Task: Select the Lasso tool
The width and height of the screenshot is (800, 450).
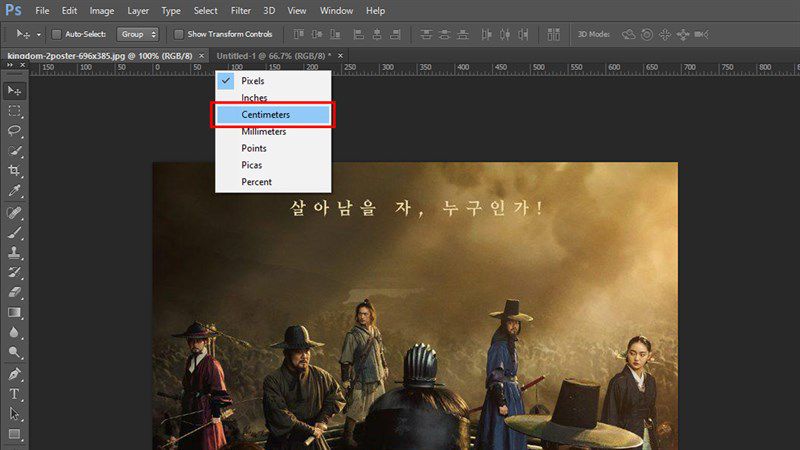Action: [x=14, y=131]
